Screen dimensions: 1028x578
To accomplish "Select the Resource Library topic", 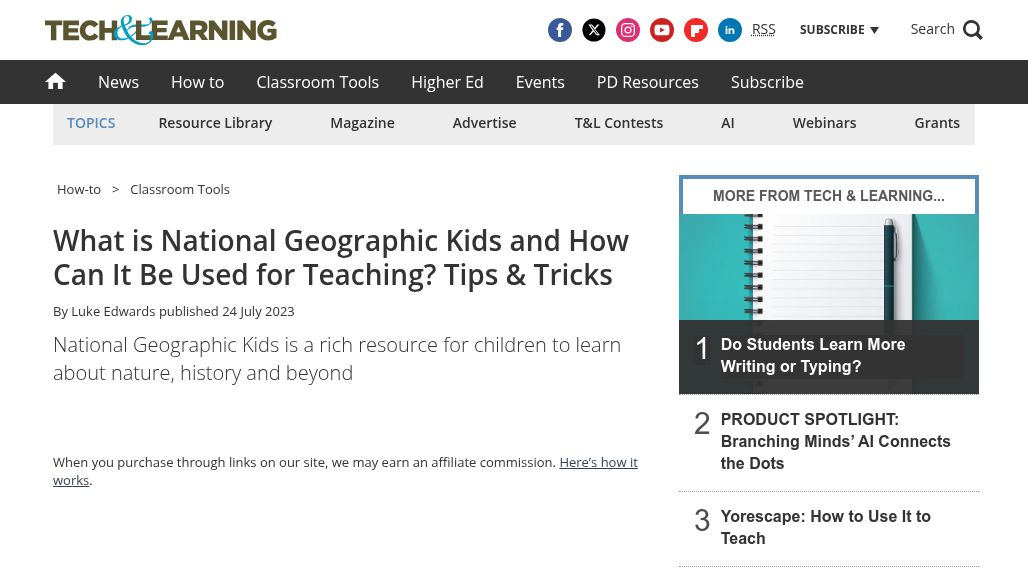I will click(215, 123).
